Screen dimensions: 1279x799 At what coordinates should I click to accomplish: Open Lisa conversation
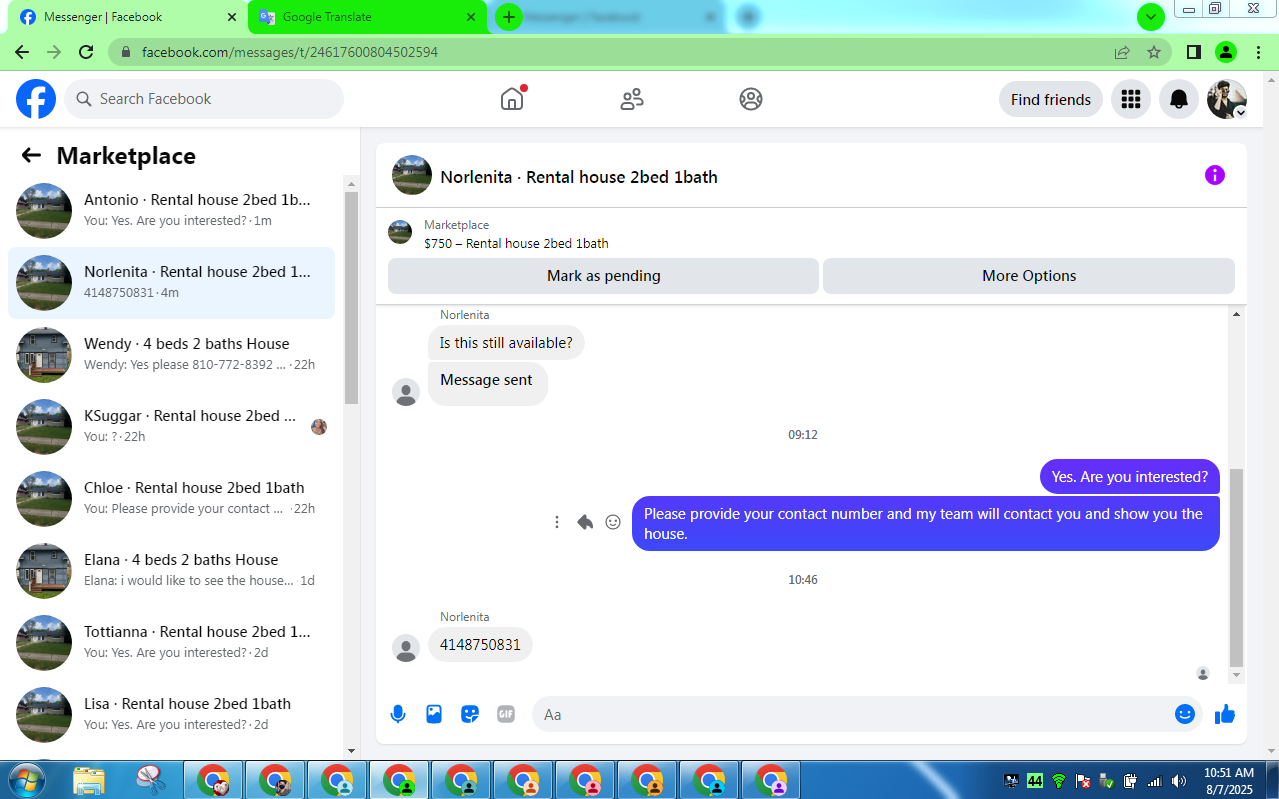click(172, 715)
